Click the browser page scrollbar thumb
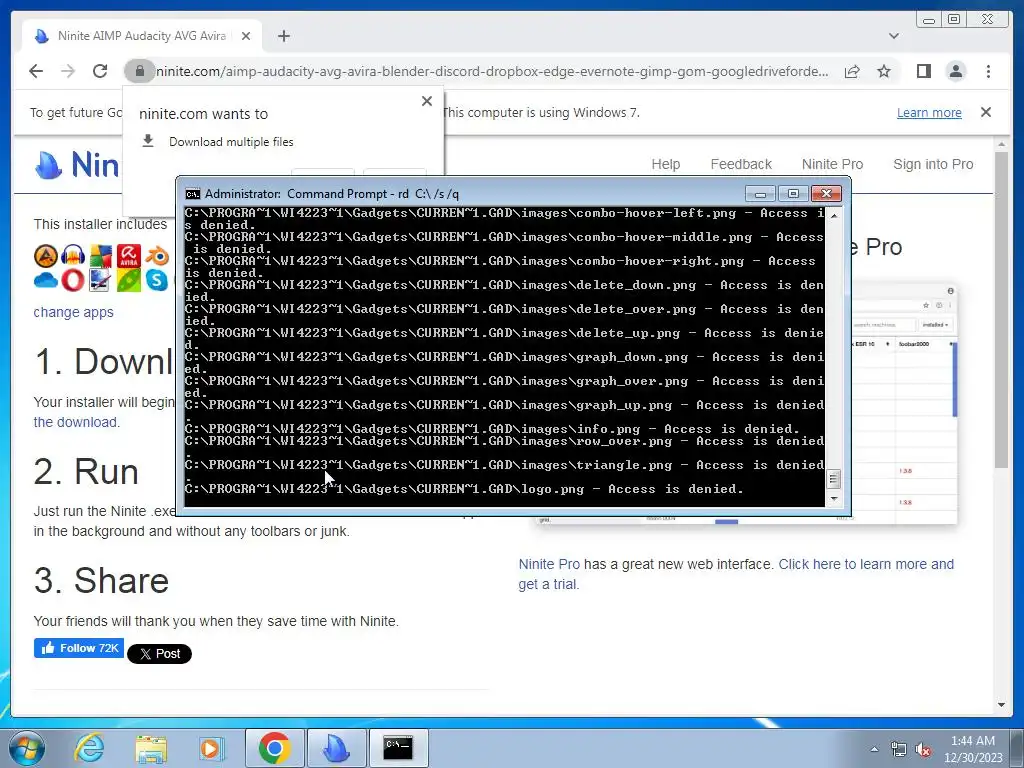 (x=1001, y=310)
